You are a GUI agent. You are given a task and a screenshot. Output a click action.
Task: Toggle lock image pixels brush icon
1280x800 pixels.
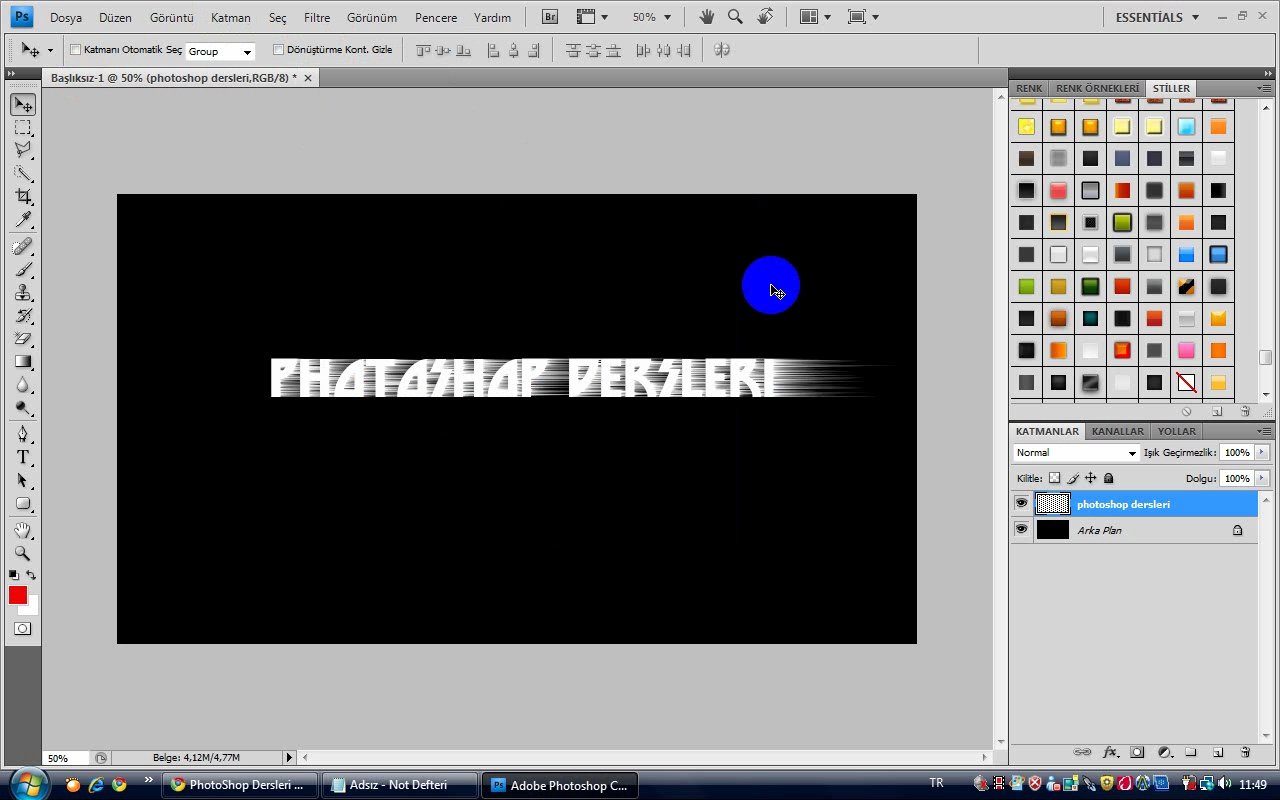point(1073,479)
